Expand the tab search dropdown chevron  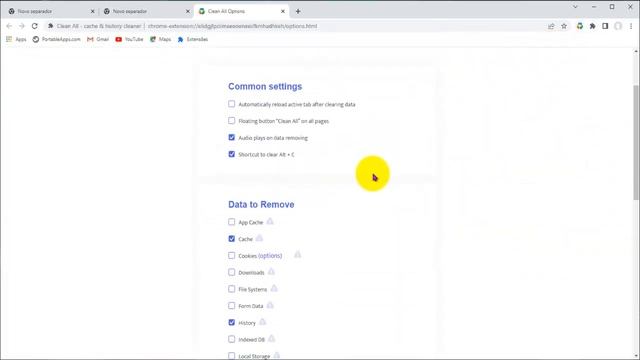[575, 7]
